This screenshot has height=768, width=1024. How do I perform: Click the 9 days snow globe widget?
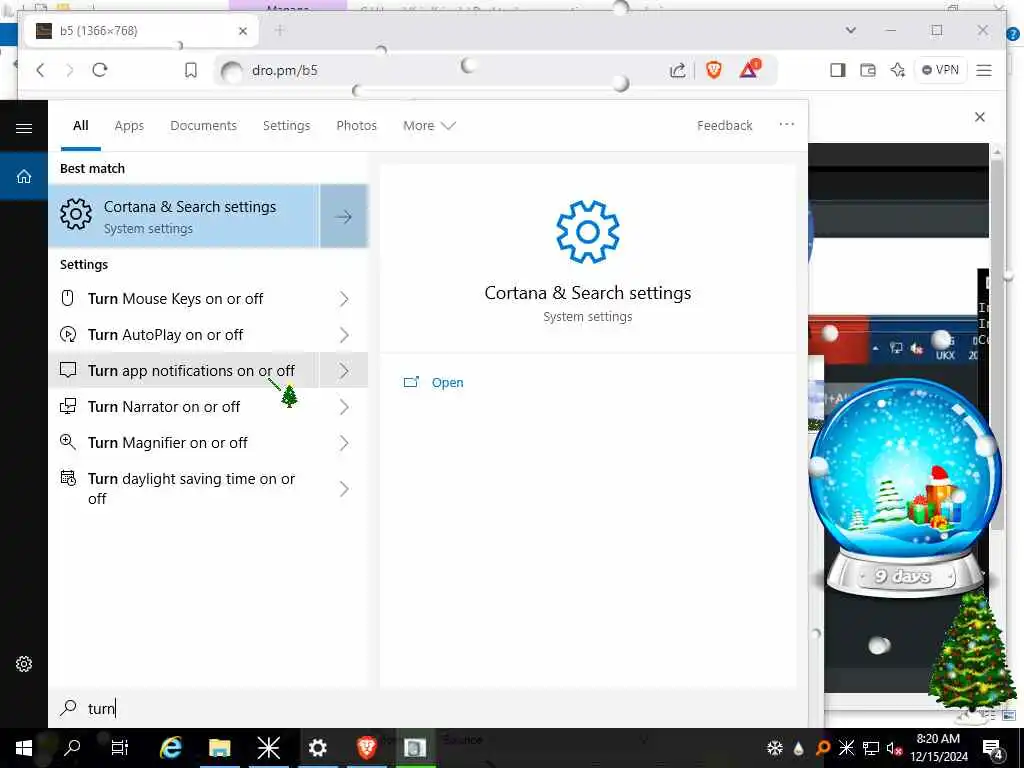904,488
